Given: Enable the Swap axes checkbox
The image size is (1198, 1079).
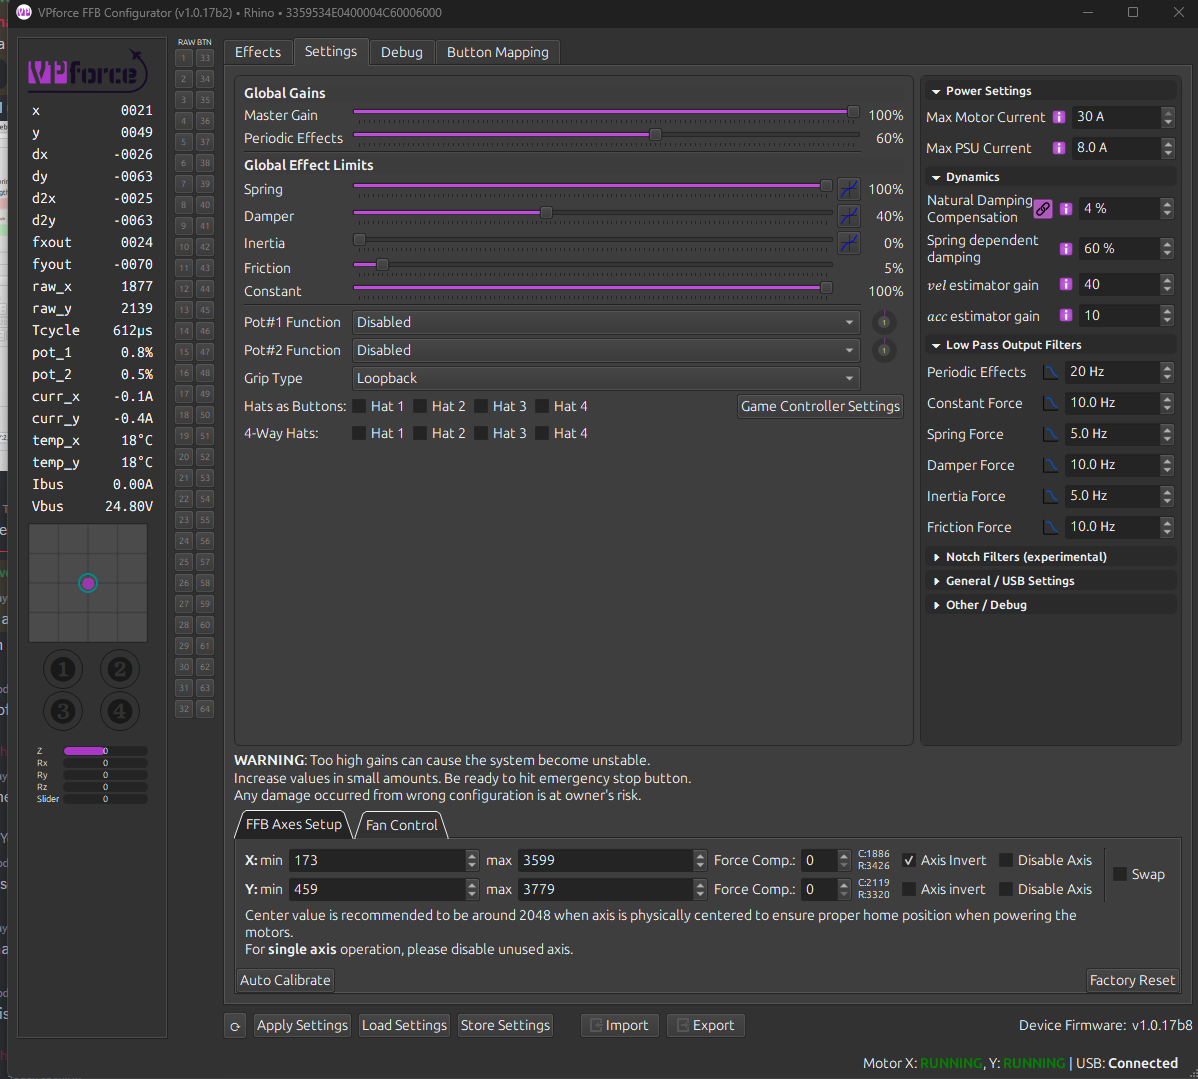Looking at the screenshot, I should [x=1120, y=874].
